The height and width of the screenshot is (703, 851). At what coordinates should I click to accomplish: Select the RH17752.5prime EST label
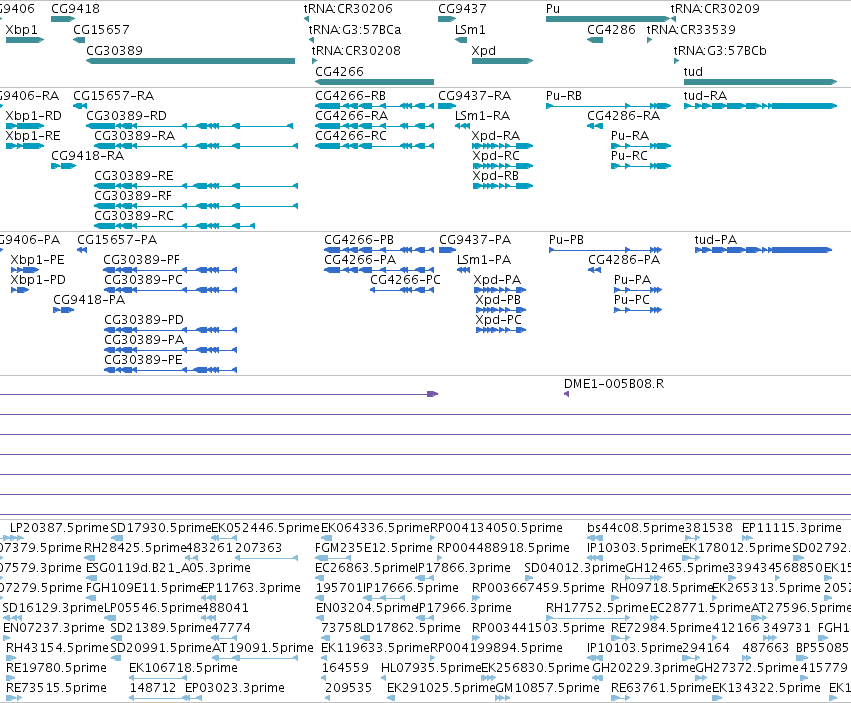tap(598, 608)
